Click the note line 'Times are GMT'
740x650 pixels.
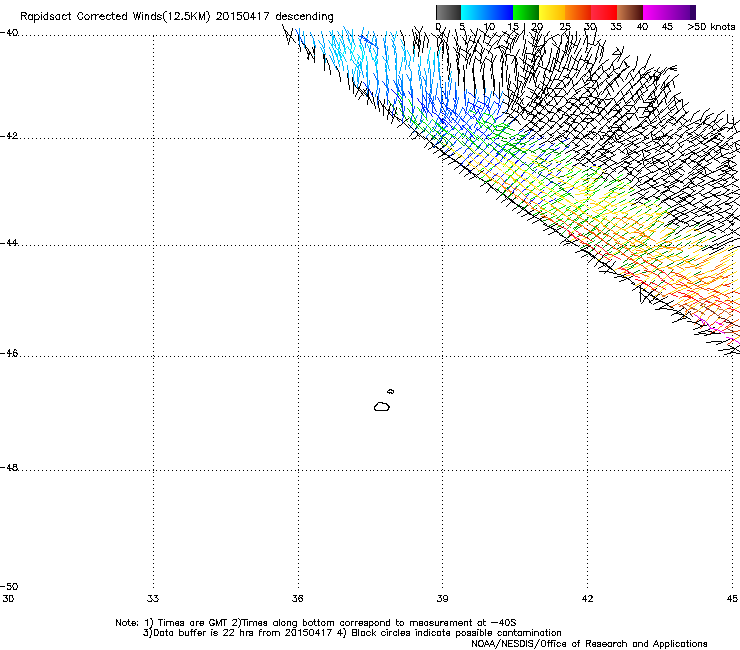coord(193,623)
